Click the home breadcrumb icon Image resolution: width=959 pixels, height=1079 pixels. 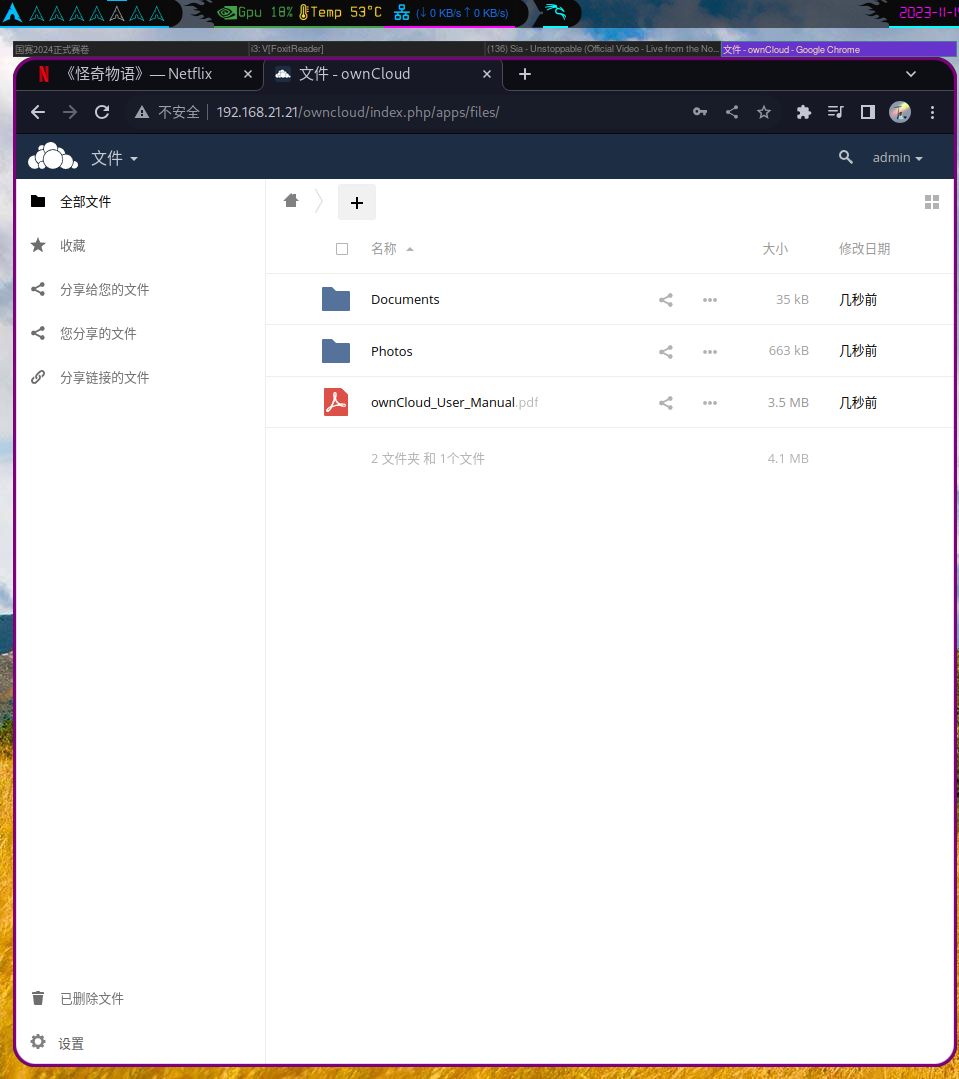pos(290,201)
